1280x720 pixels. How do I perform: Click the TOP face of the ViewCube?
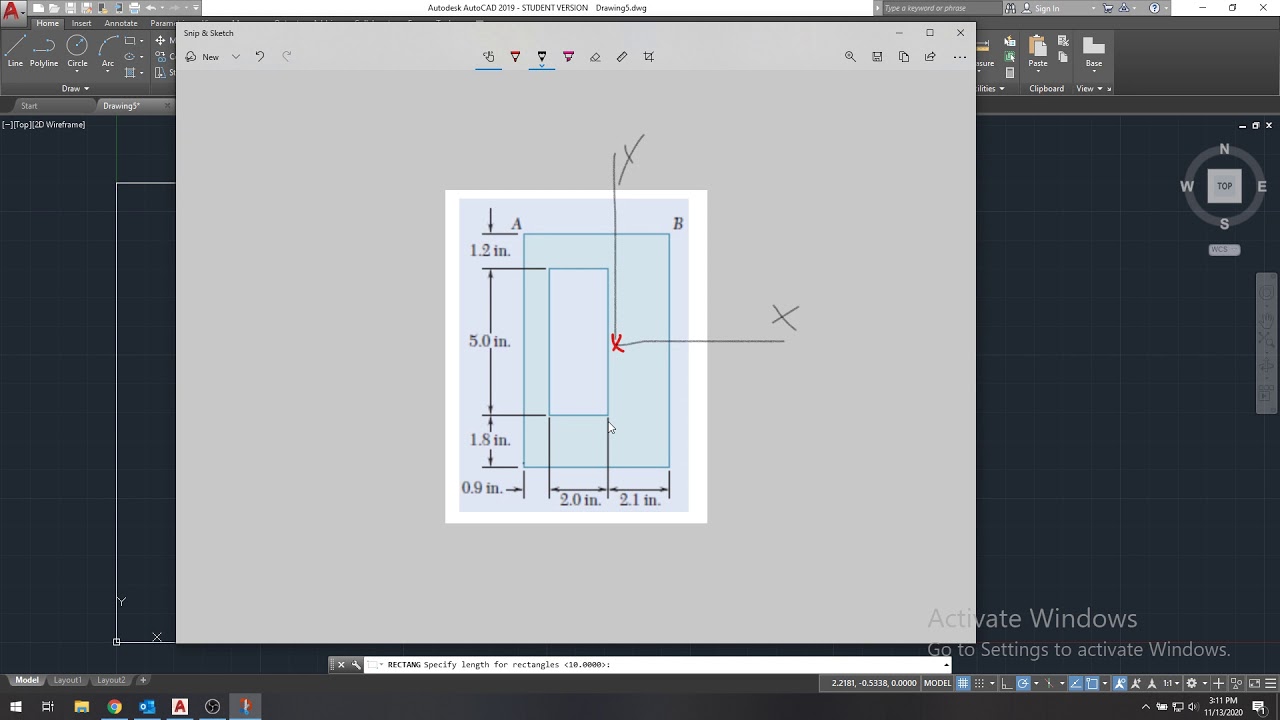point(1224,186)
